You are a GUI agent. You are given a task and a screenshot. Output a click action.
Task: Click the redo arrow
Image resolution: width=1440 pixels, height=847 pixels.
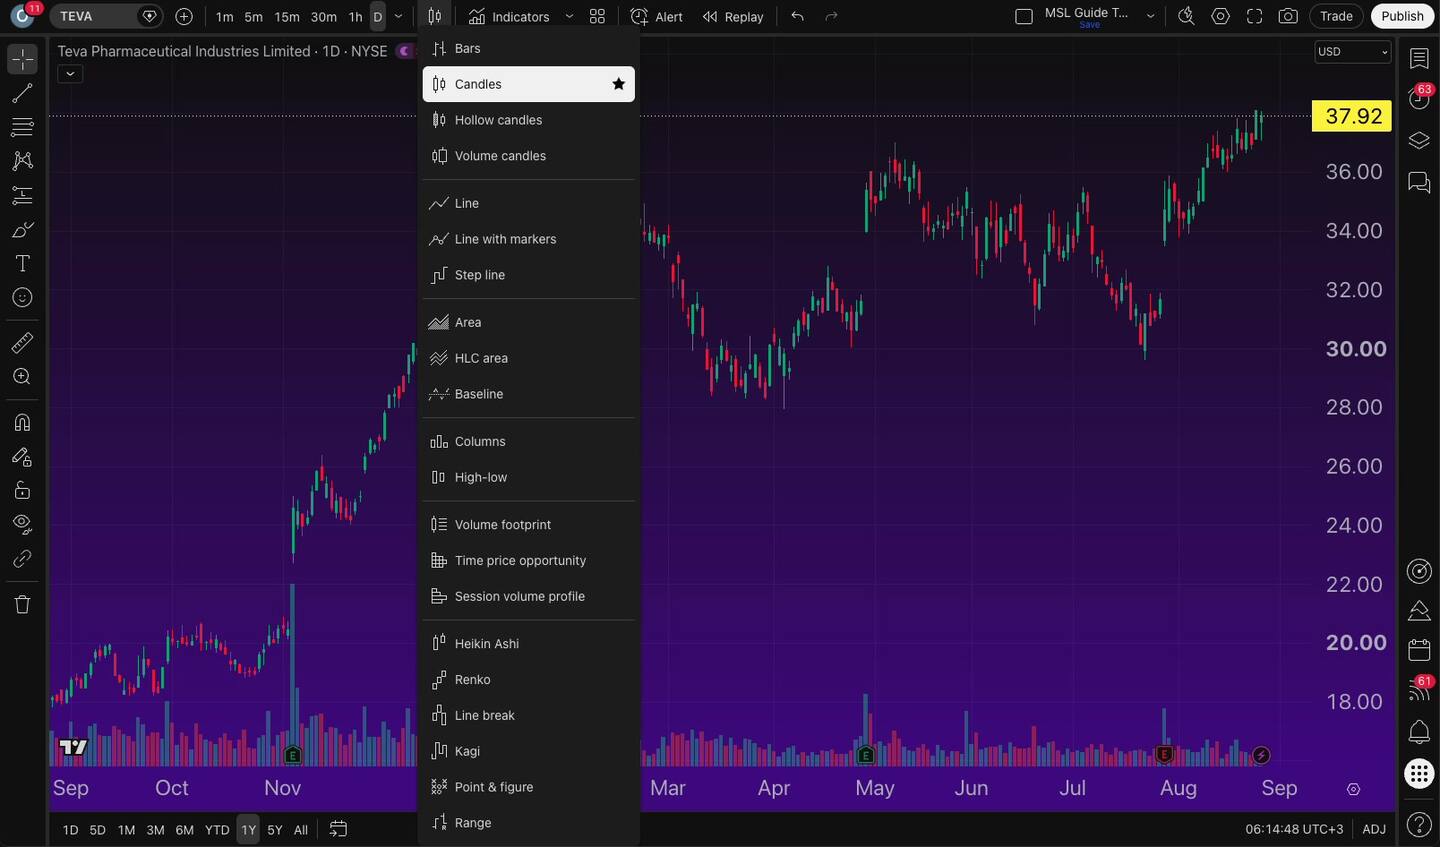pyautogui.click(x=831, y=16)
